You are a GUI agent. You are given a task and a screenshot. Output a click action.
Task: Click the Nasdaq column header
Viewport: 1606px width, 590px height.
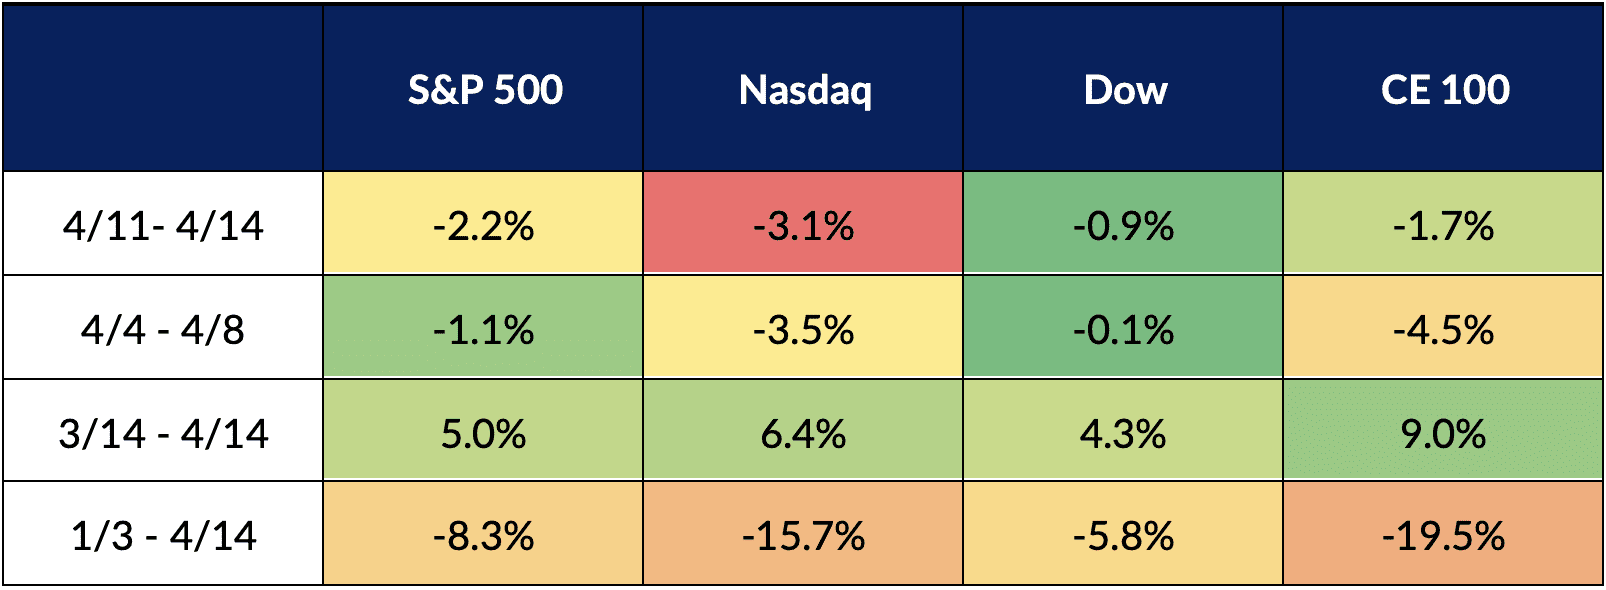(x=804, y=90)
